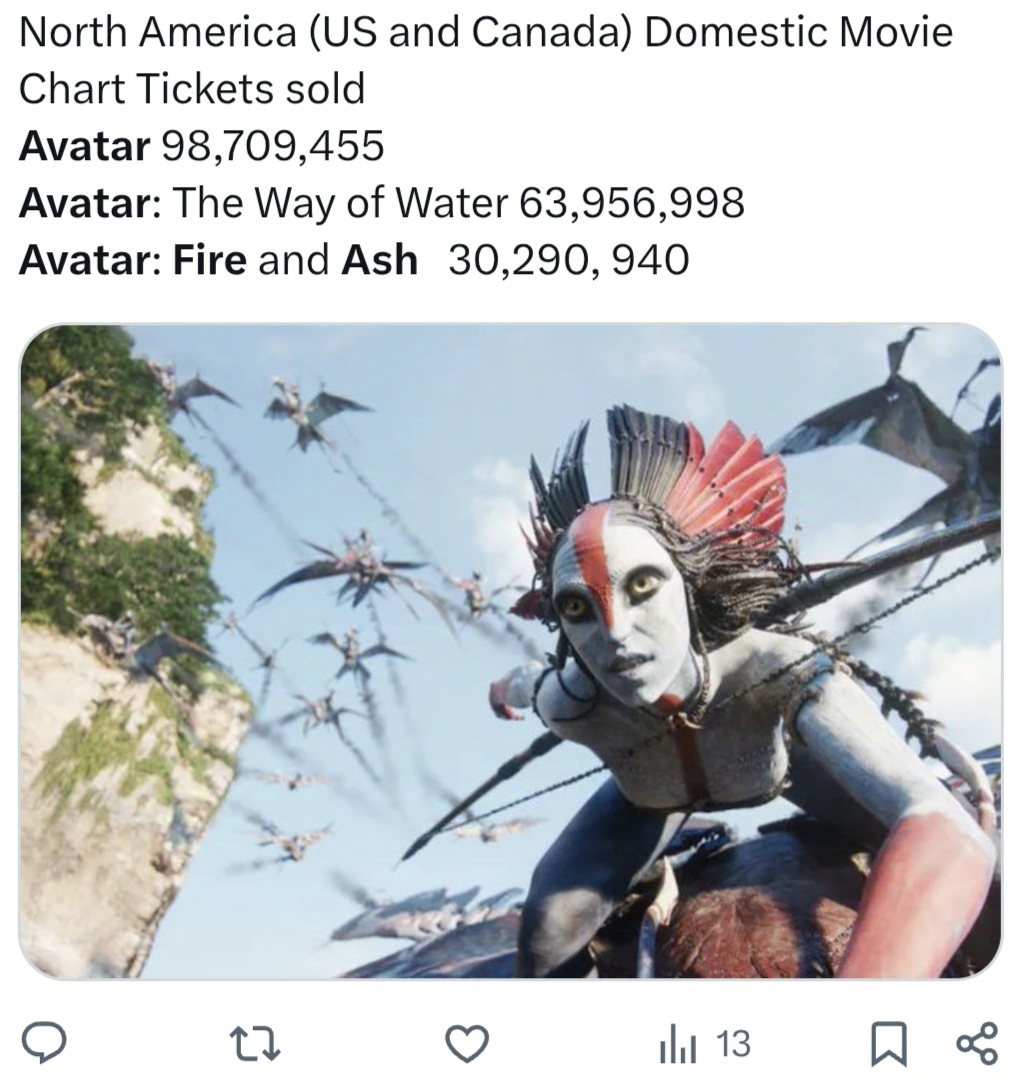Screen dimensions: 1018x1079
Task: Open view analytics bar-chart icon
Action: tap(675, 1044)
